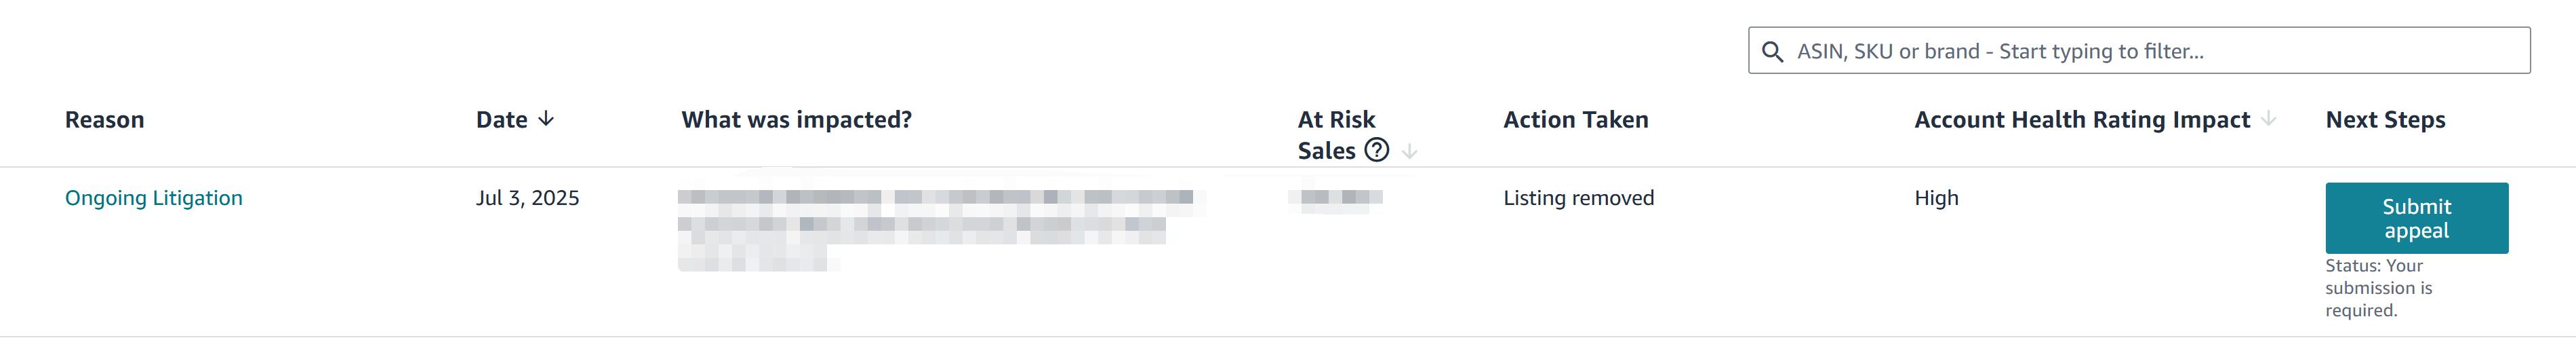2576x355 pixels.
Task: Click the Jul 3, 2025 date cell
Action: tap(528, 198)
